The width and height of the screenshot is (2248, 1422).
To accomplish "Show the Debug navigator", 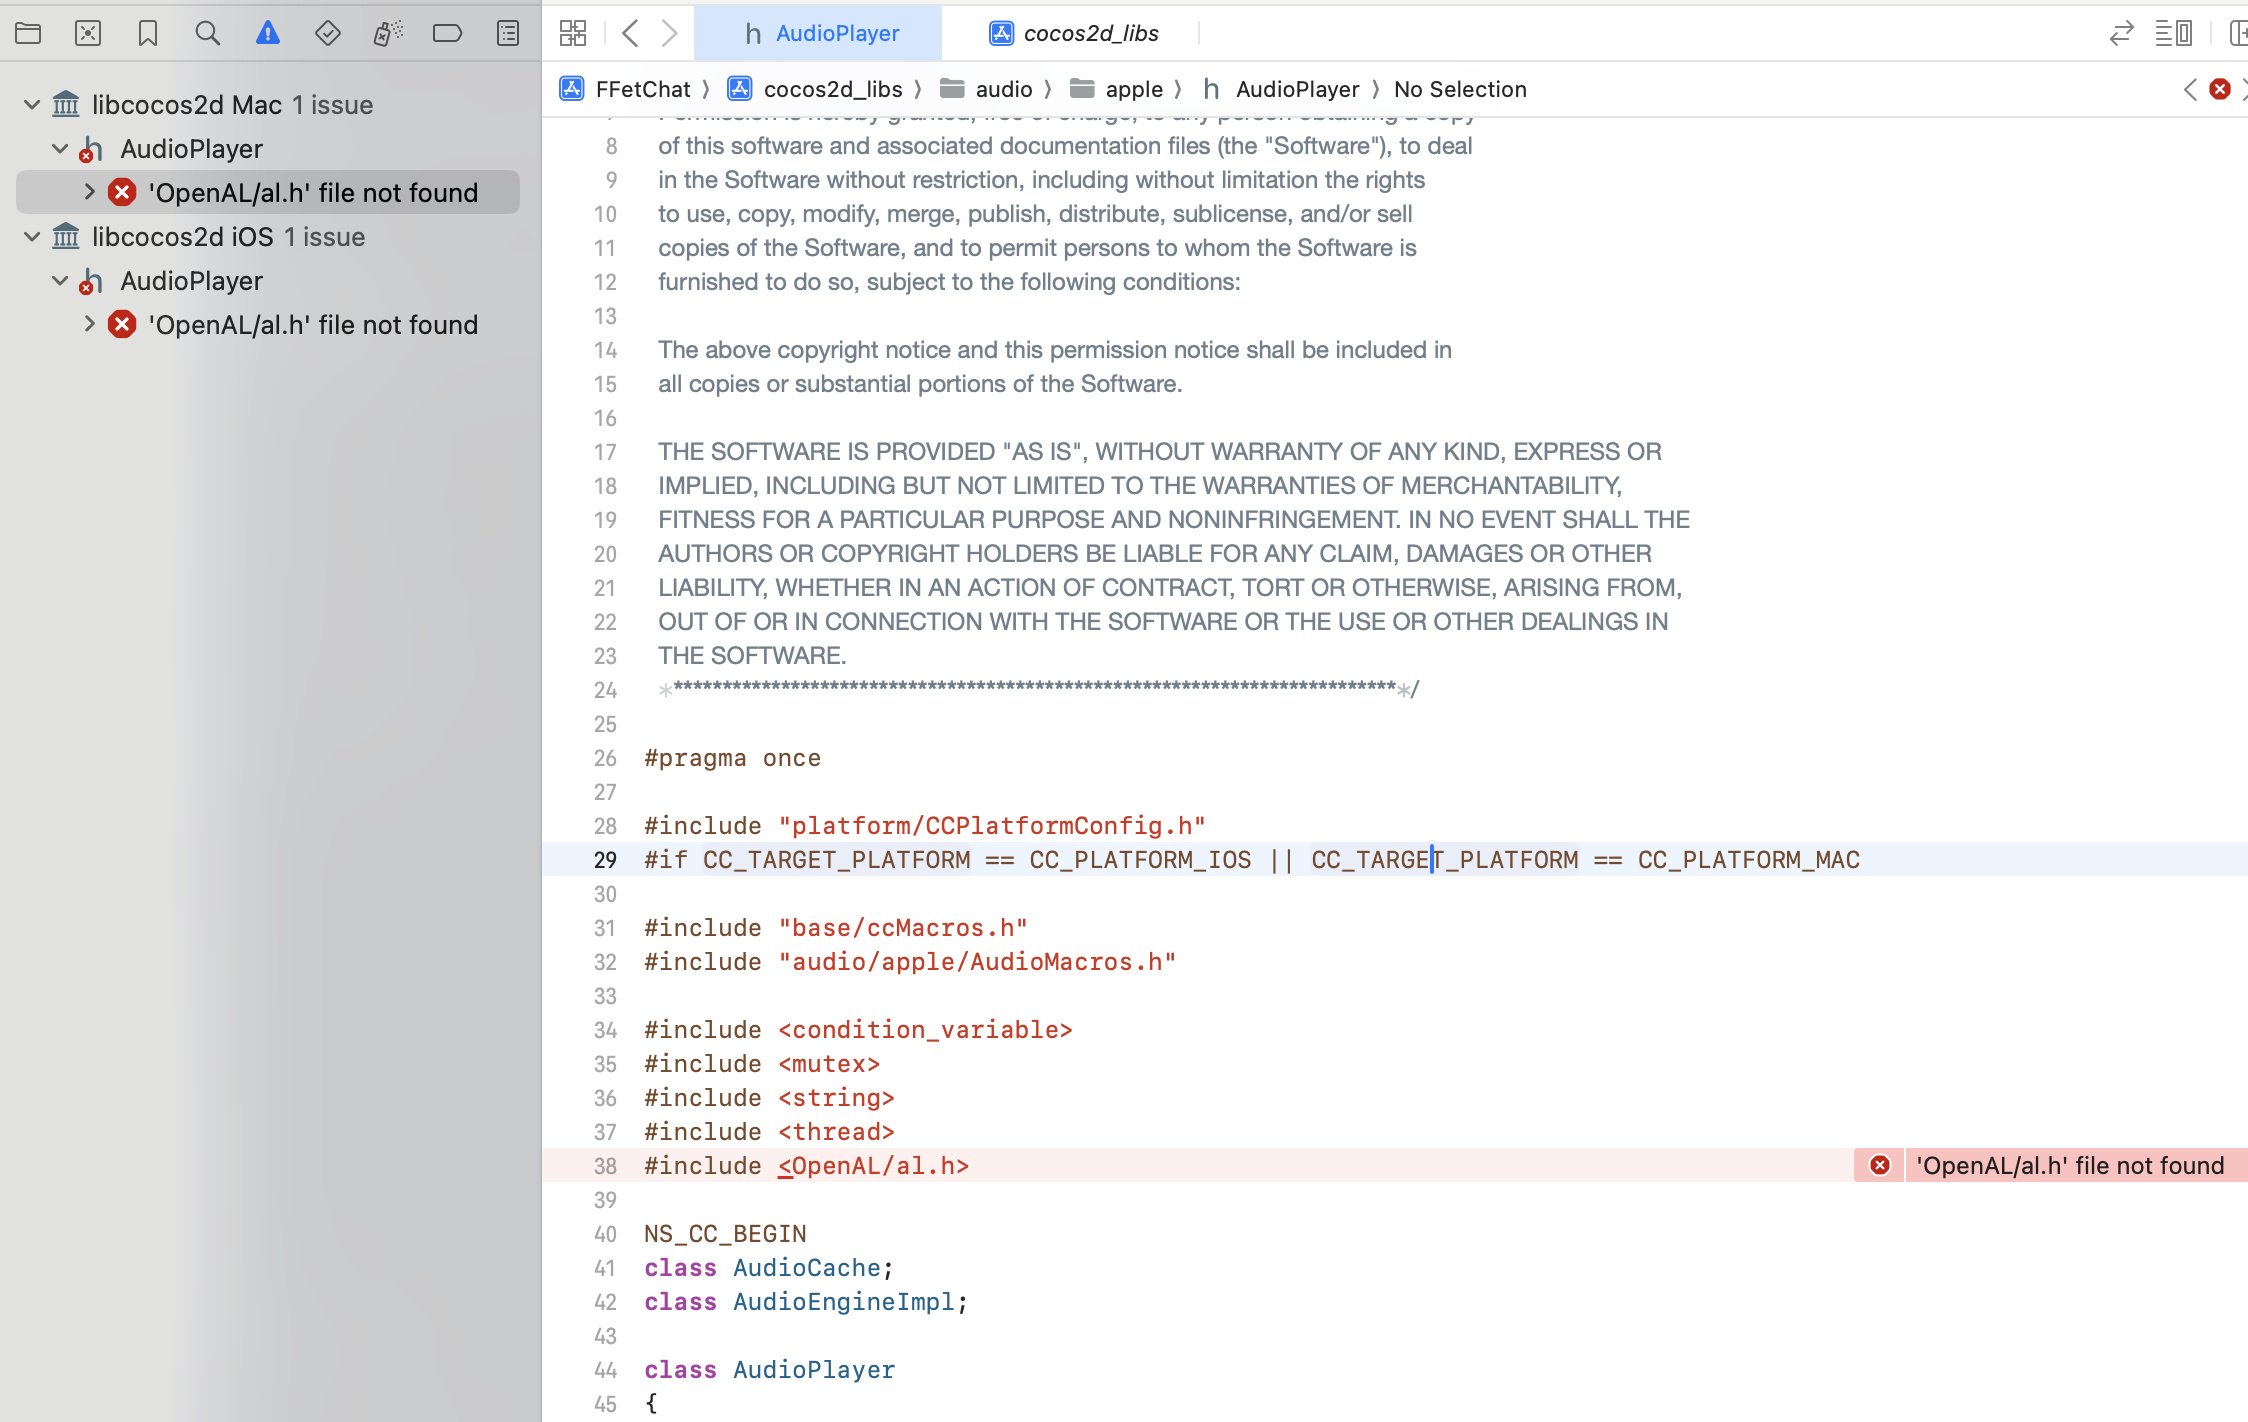I will coord(388,33).
